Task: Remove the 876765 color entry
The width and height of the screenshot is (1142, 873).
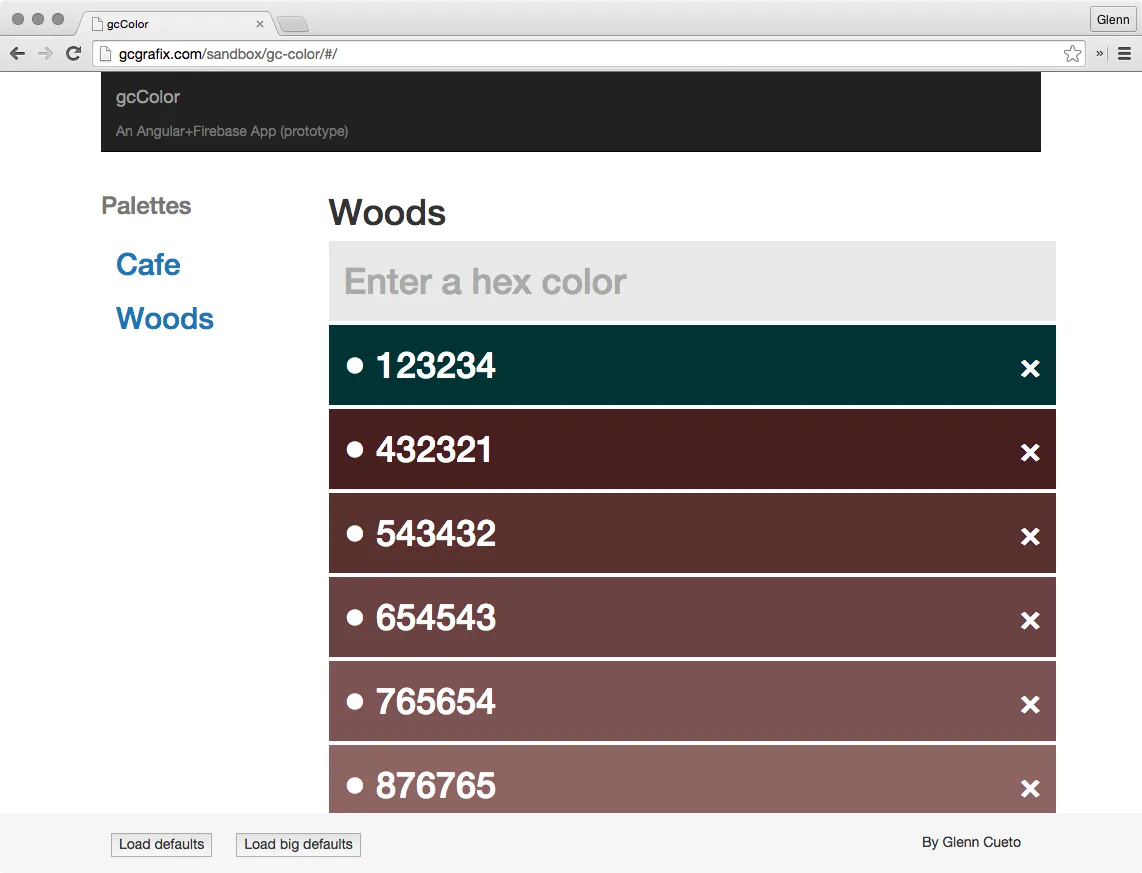Action: pos(1030,789)
